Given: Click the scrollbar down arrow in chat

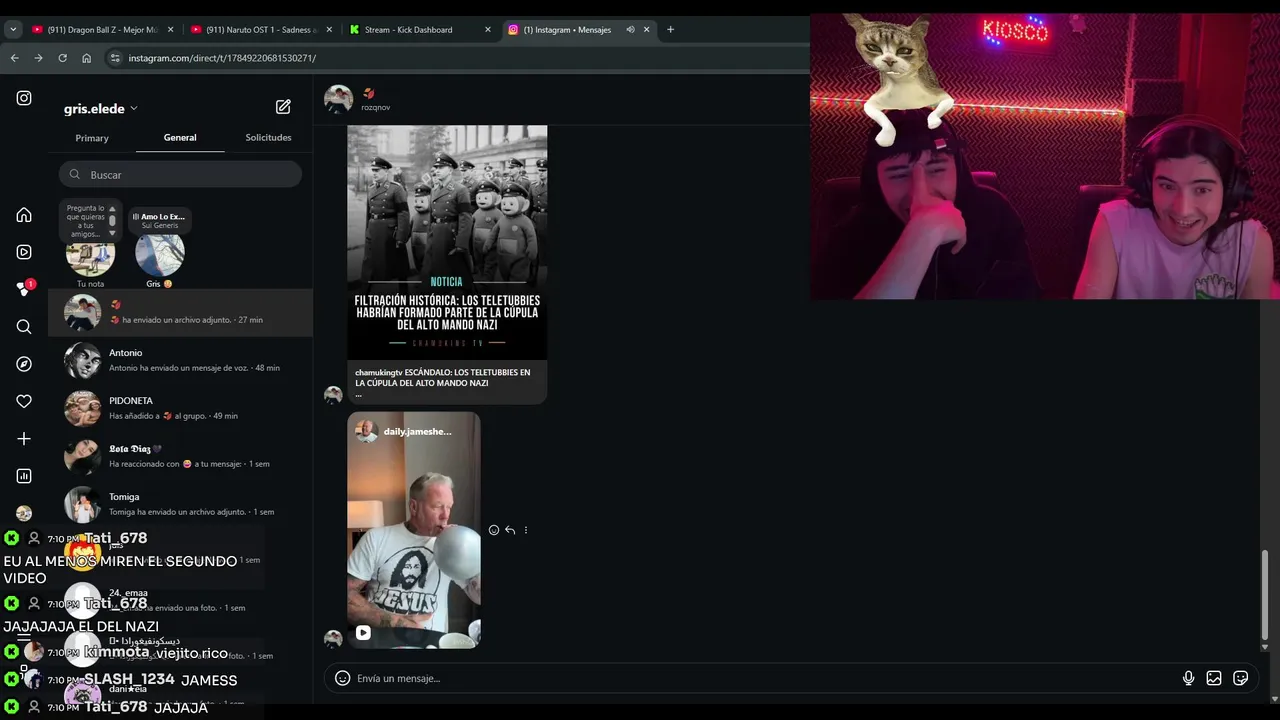Looking at the screenshot, I should [1265, 647].
